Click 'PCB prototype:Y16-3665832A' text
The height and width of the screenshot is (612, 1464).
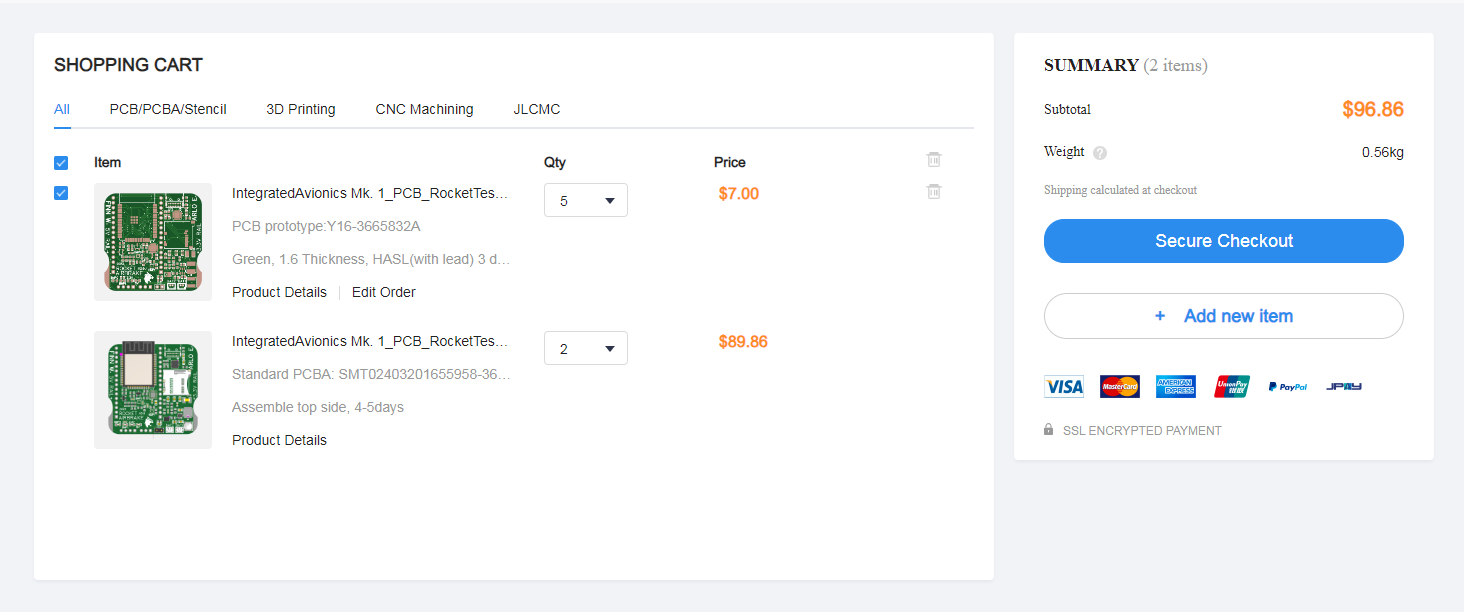pyautogui.click(x=326, y=226)
